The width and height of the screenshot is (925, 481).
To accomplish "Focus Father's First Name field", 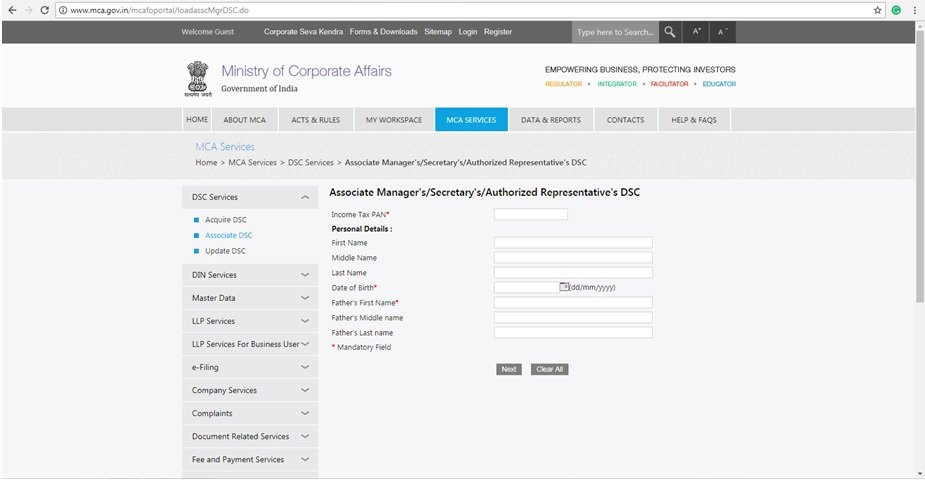I will click(x=573, y=302).
